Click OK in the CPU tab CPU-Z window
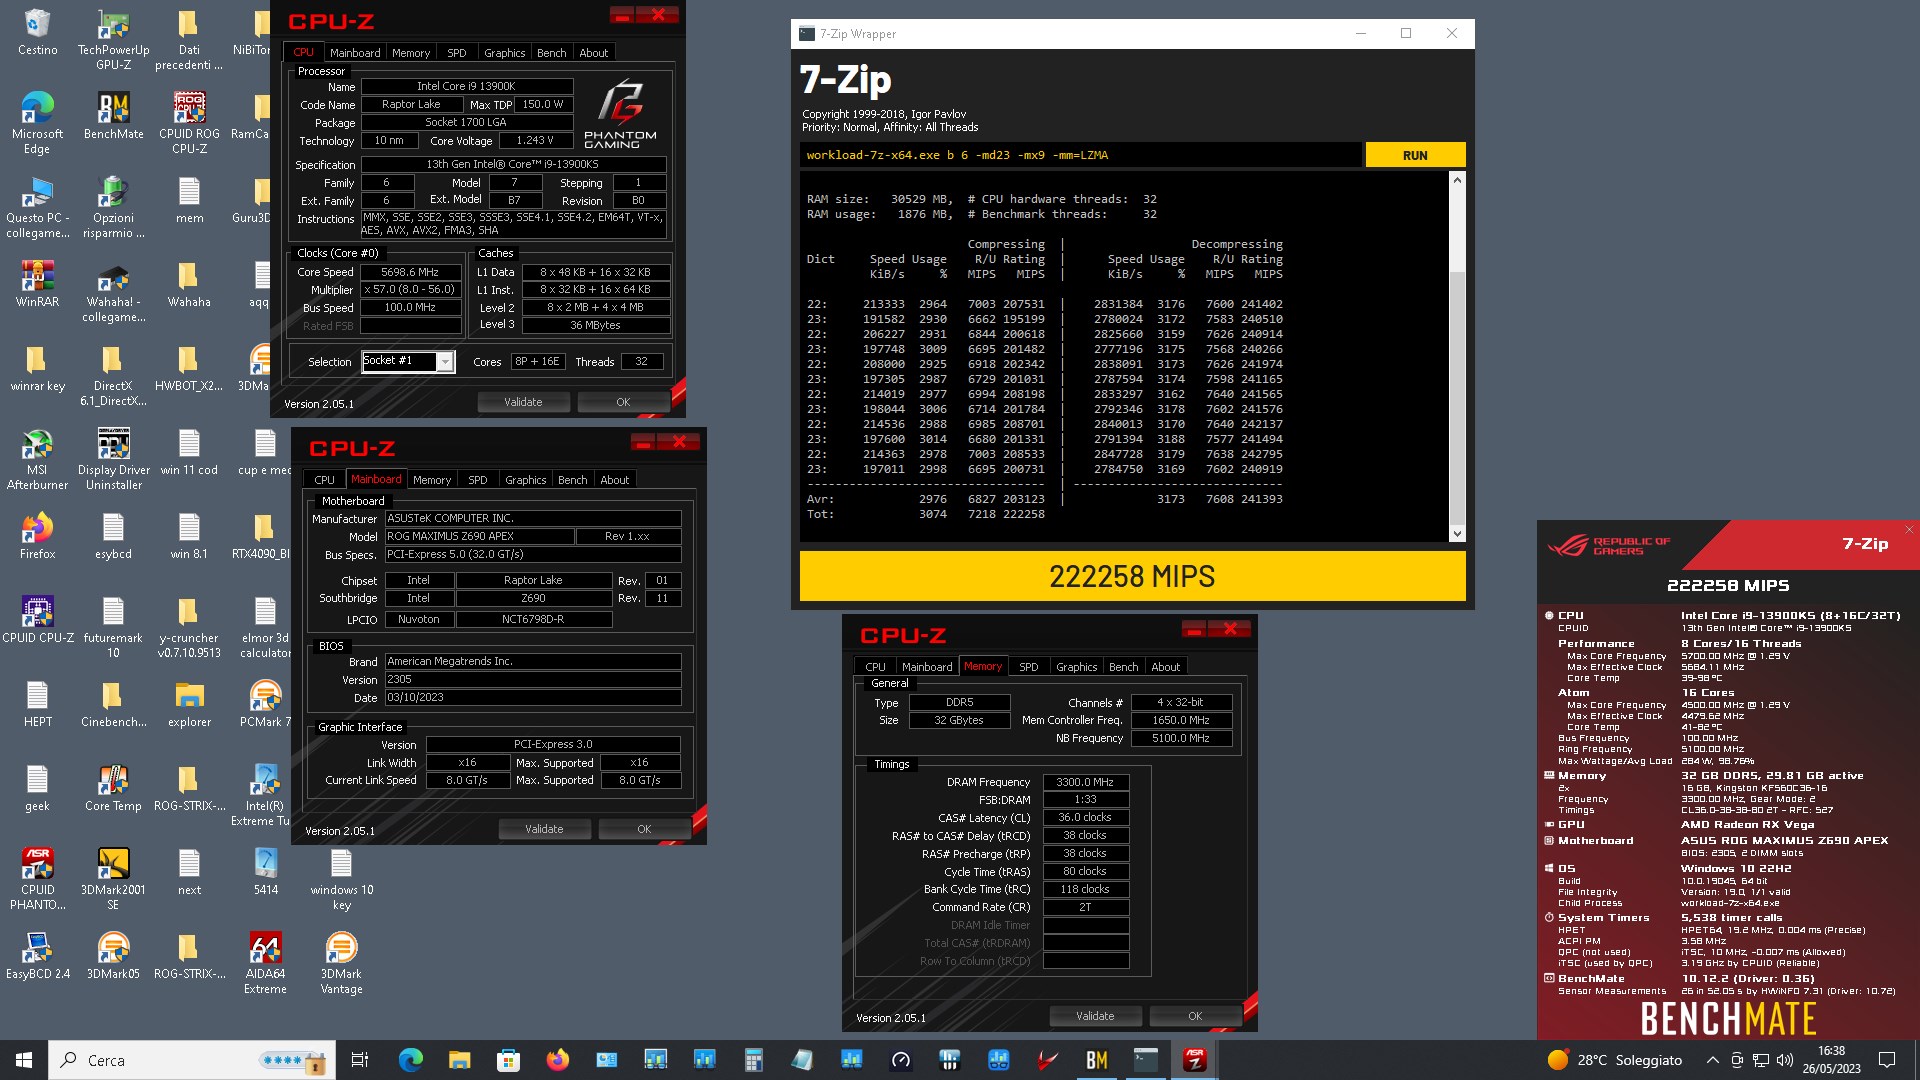Viewport: 1920px width, 1080px height. click(x=623, y=402)
